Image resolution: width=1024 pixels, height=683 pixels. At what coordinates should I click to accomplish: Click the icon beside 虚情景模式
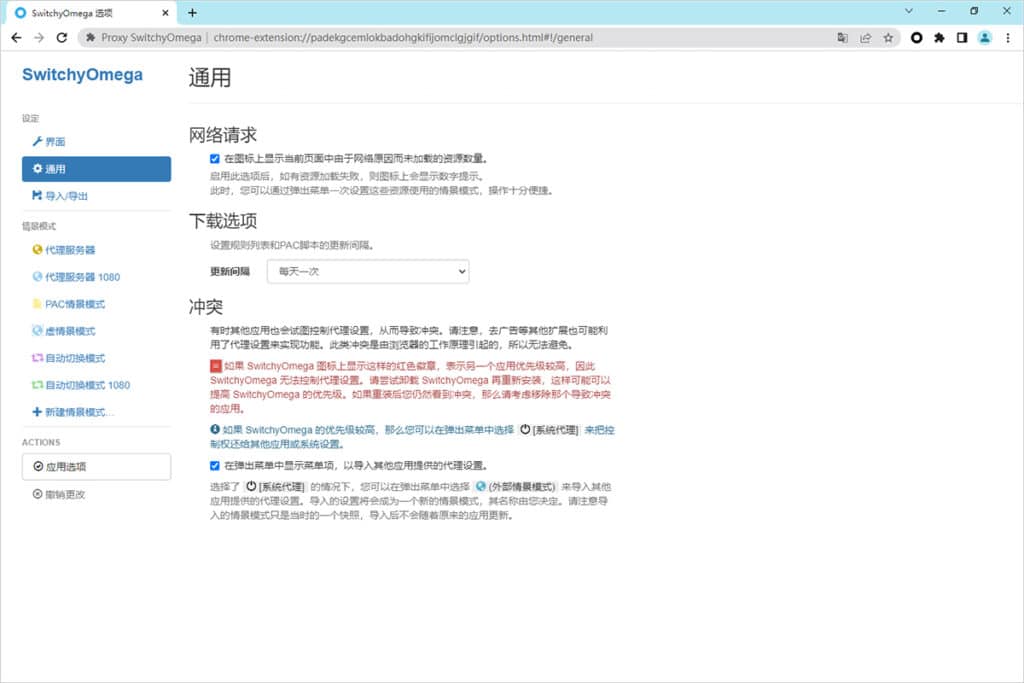click(37, 330)
